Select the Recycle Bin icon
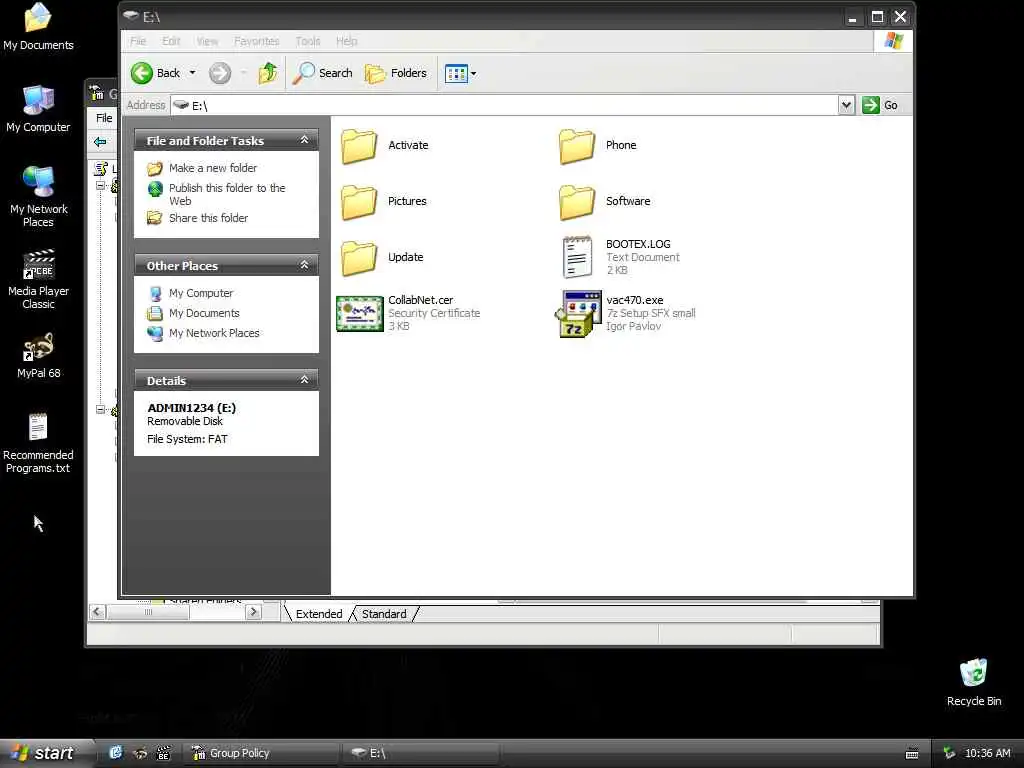1024x768 pixels. click(x=974, y=682)
